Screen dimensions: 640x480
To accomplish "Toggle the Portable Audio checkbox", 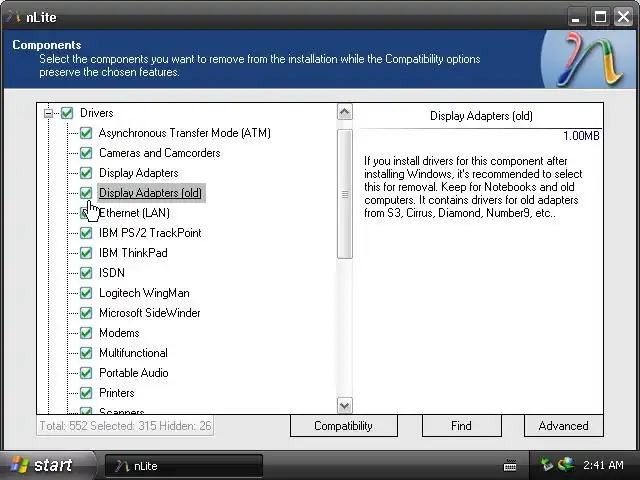I will (86, 373).
